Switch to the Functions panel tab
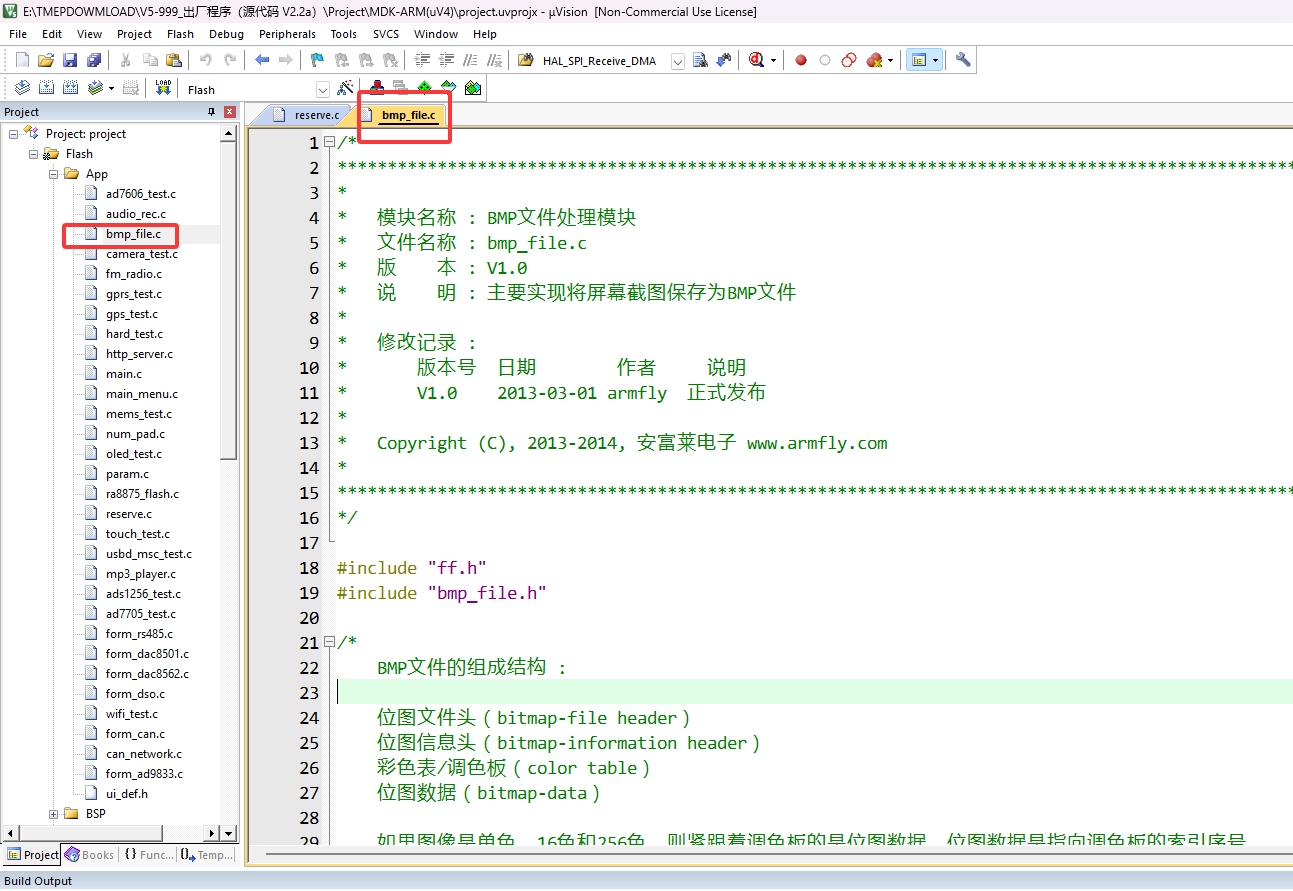Viewport: 1293px width, 891px height. click(x=149, y=855)
